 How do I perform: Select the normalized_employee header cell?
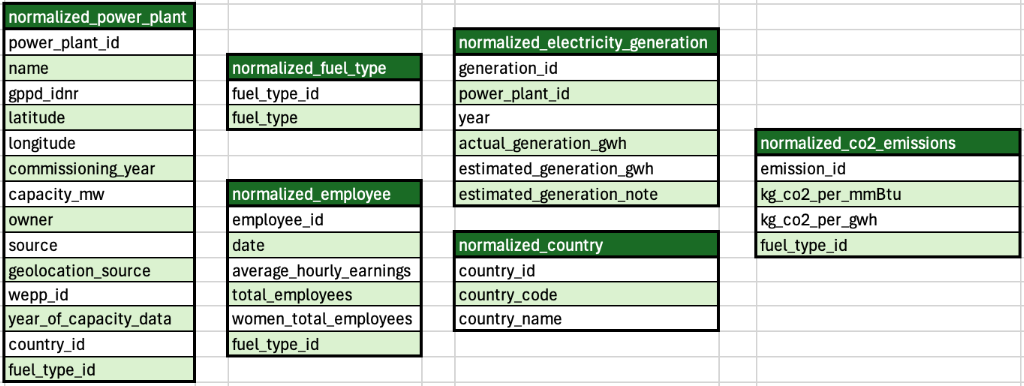point(325,194)
